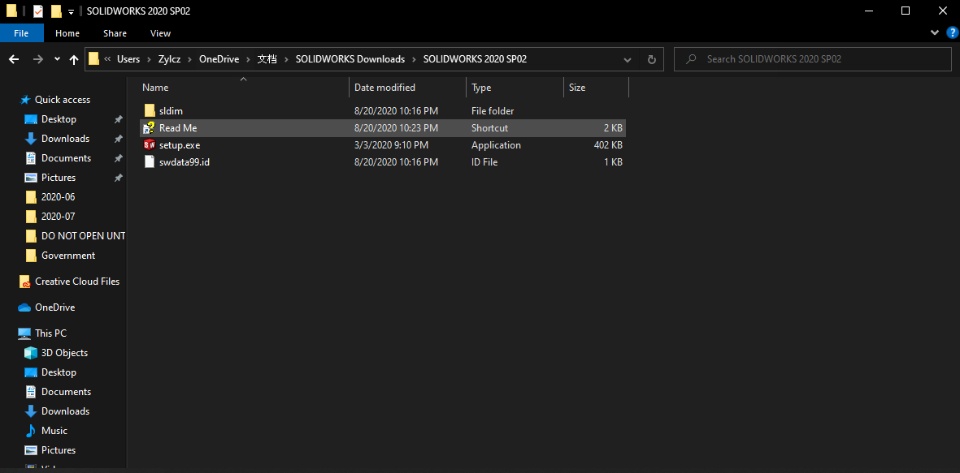This screenshot has width=960, height=473.
Task: Expand the address bar history dropdown
Action: (627, 59)
